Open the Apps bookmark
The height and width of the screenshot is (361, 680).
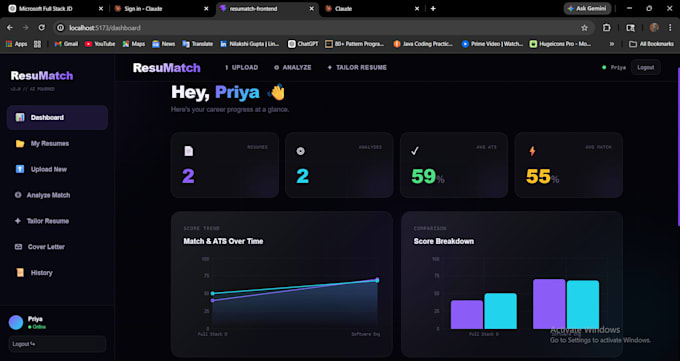tap(16, 44)
